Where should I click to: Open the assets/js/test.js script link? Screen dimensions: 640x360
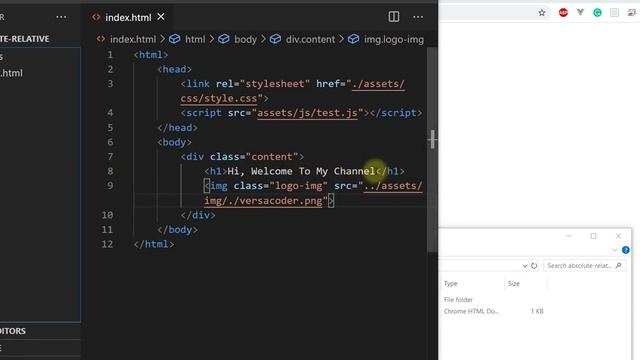click(307, 113)
